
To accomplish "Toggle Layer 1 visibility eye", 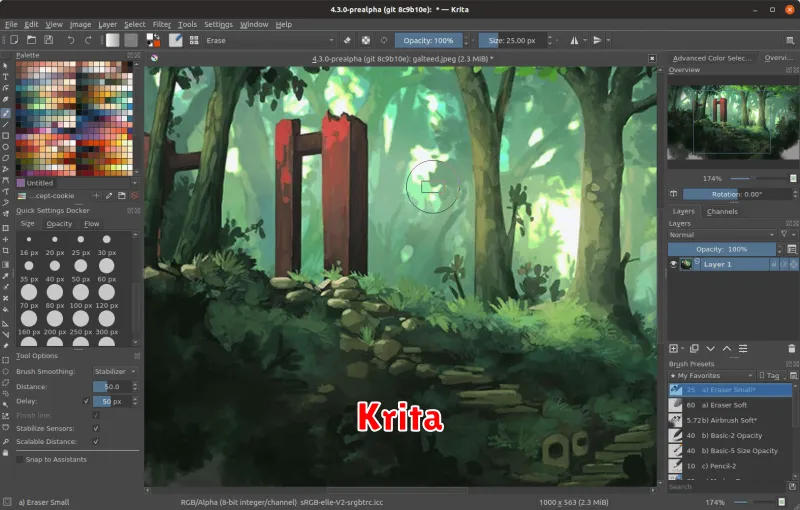I will [673, 264].
